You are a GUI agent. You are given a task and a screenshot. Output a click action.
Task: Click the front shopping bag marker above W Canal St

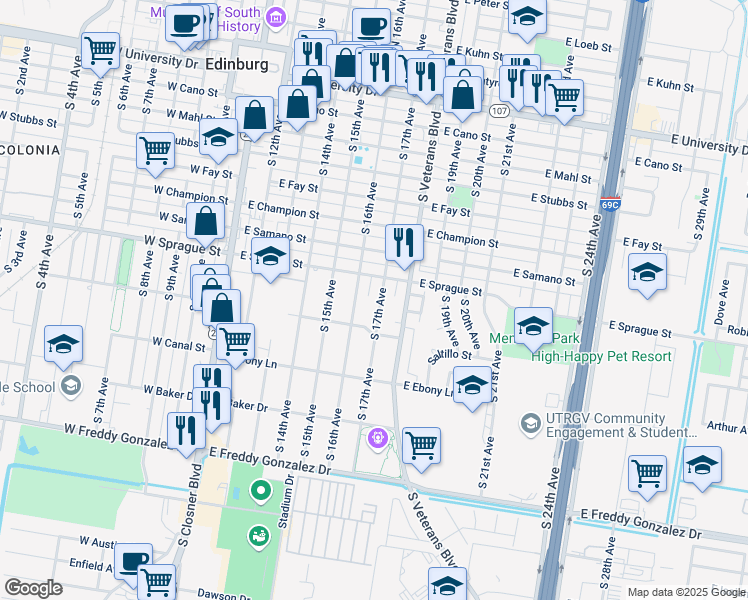pyautogui.click(x=221, y=310)
